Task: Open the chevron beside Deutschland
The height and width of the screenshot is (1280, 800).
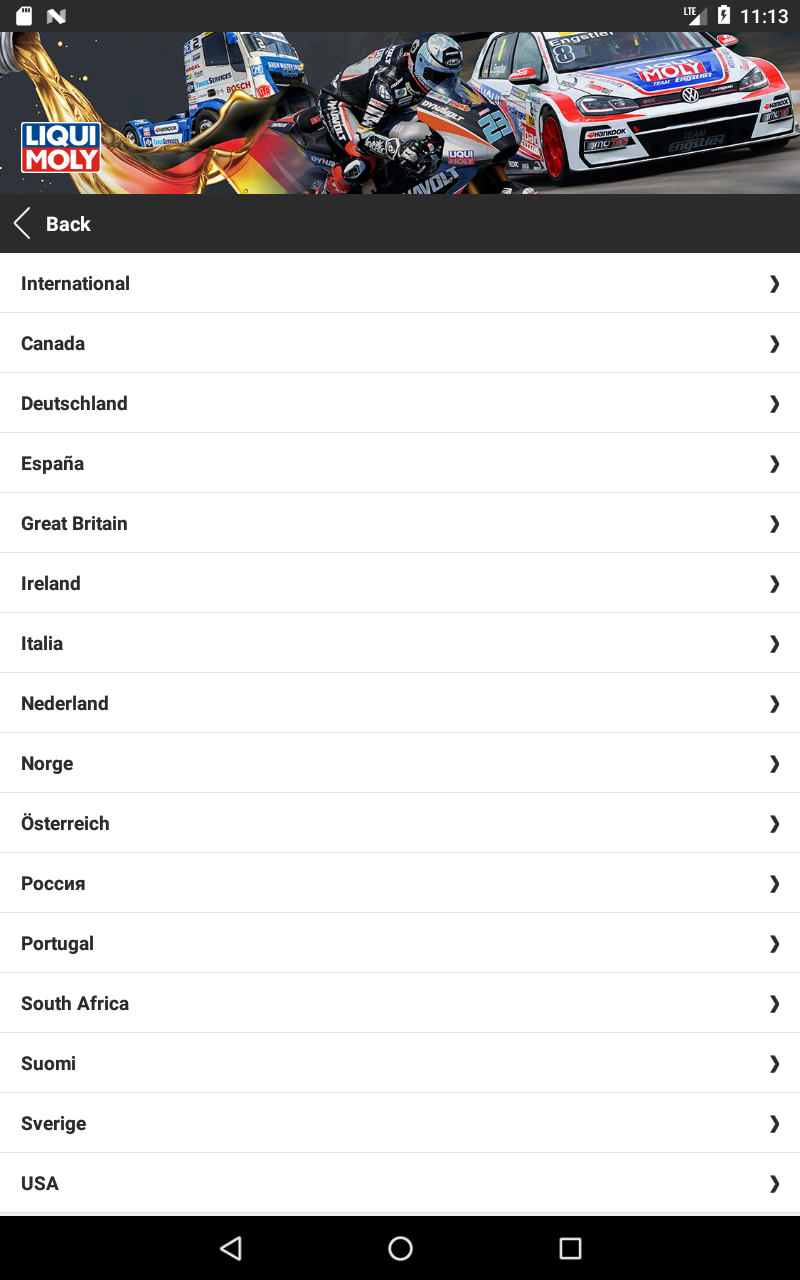Action: [774, 404]
